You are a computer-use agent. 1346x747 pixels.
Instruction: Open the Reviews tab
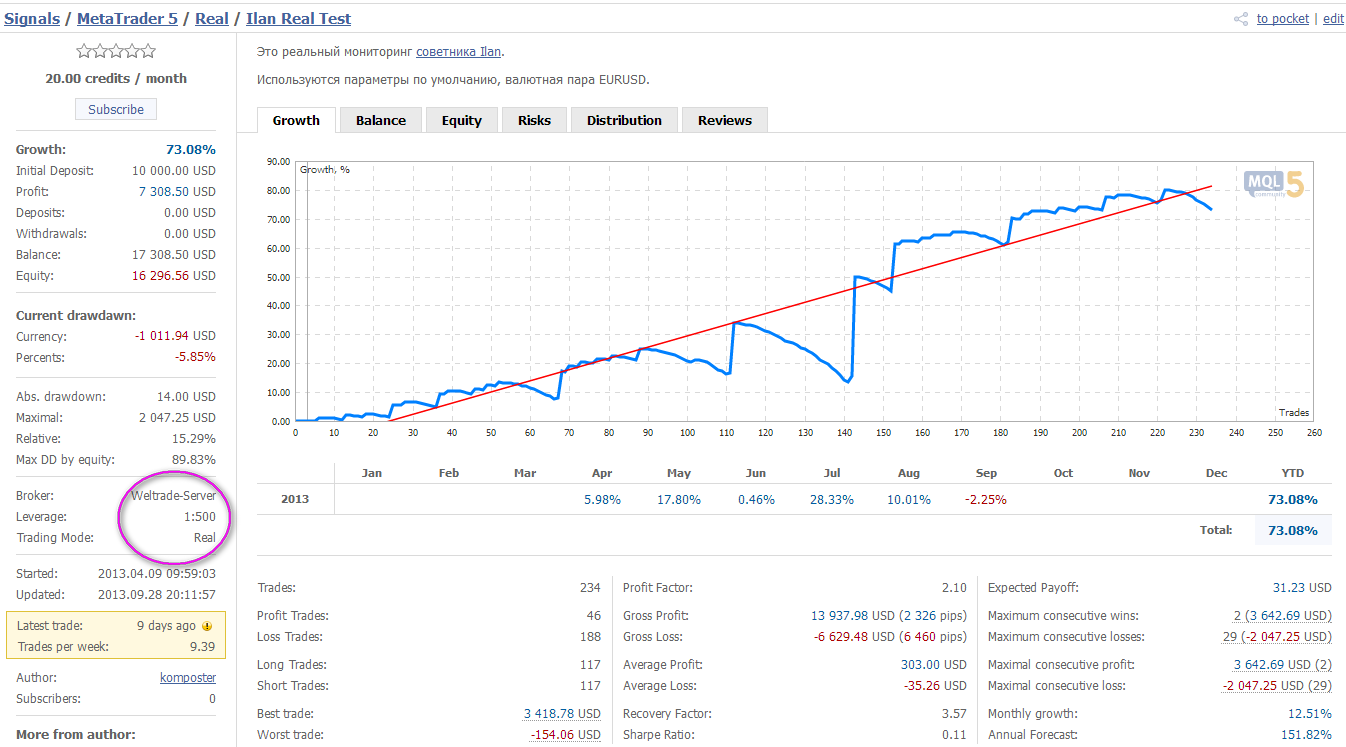point(725,120)
